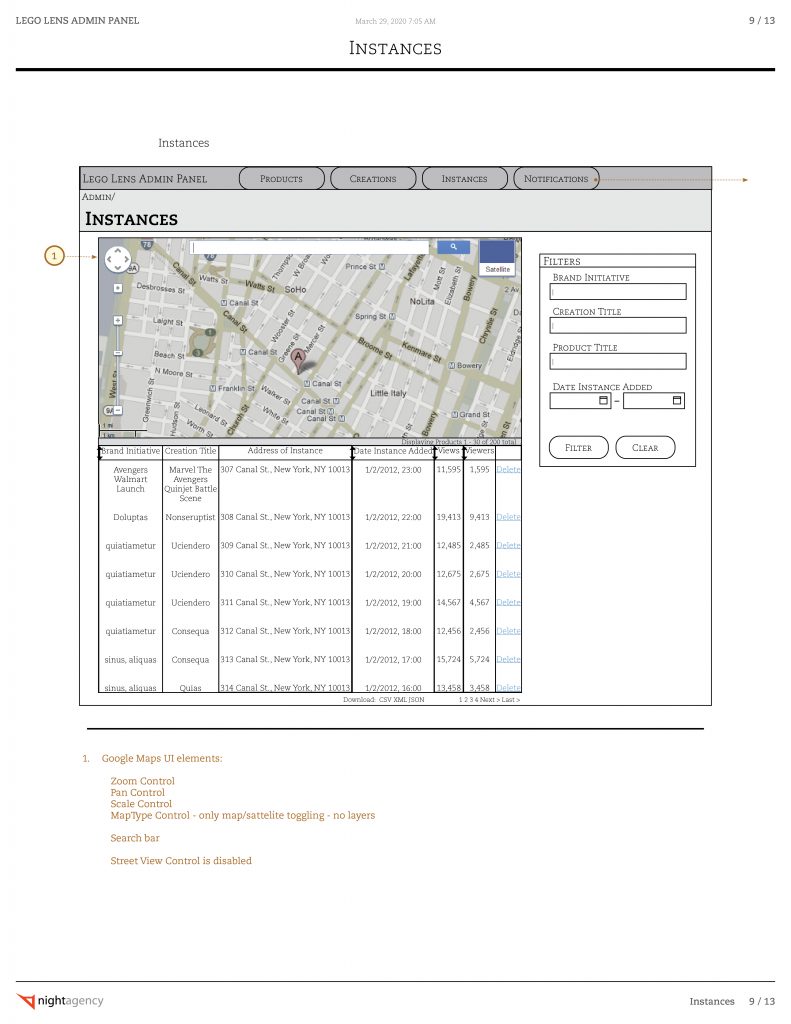791x1024 pixels.
Task: Select the 1/2/2012, 23:00 date cell
Action: 393,470
